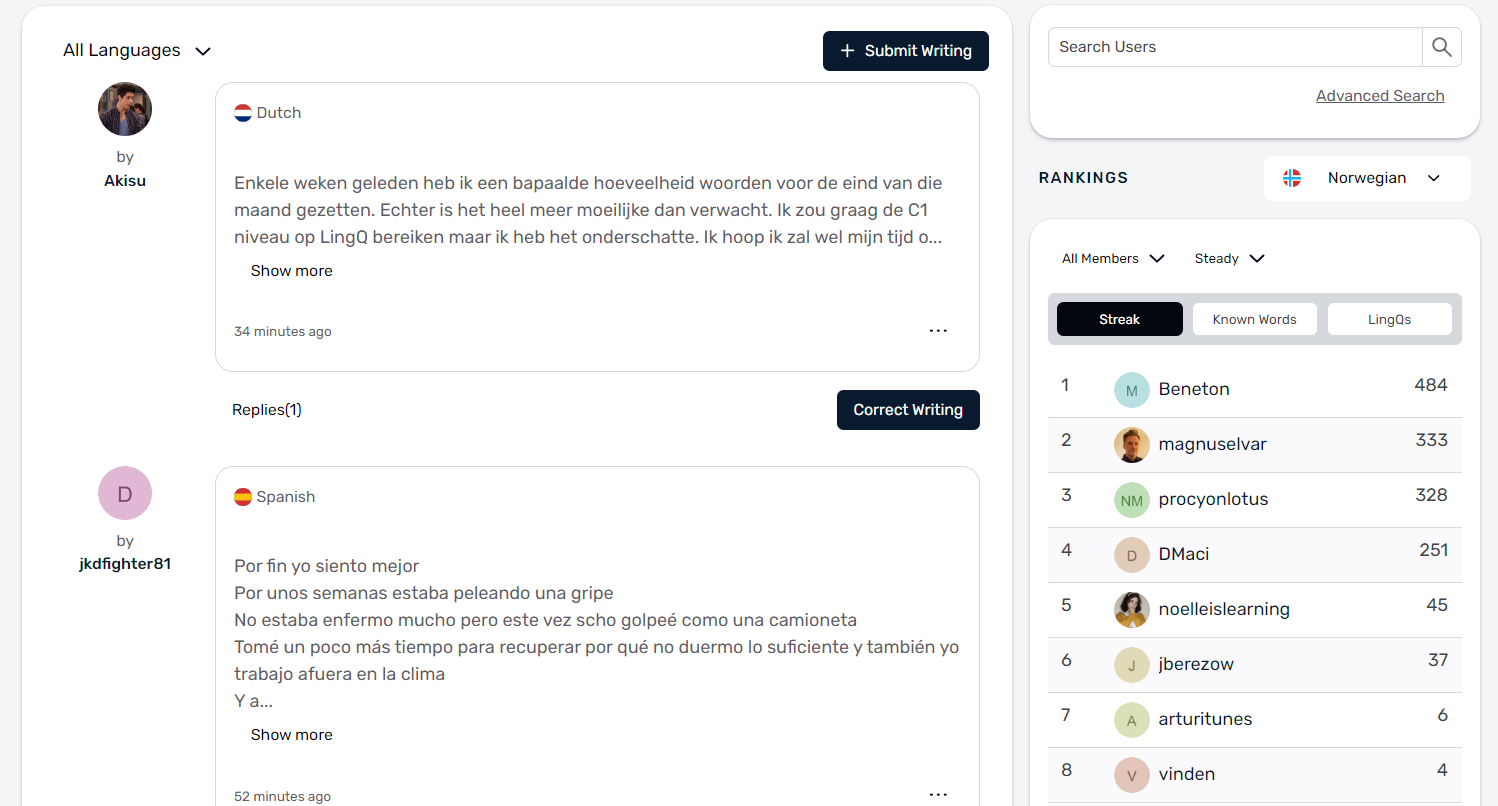Click magnuselvar's avatar in rankings

pos(1132,445)
